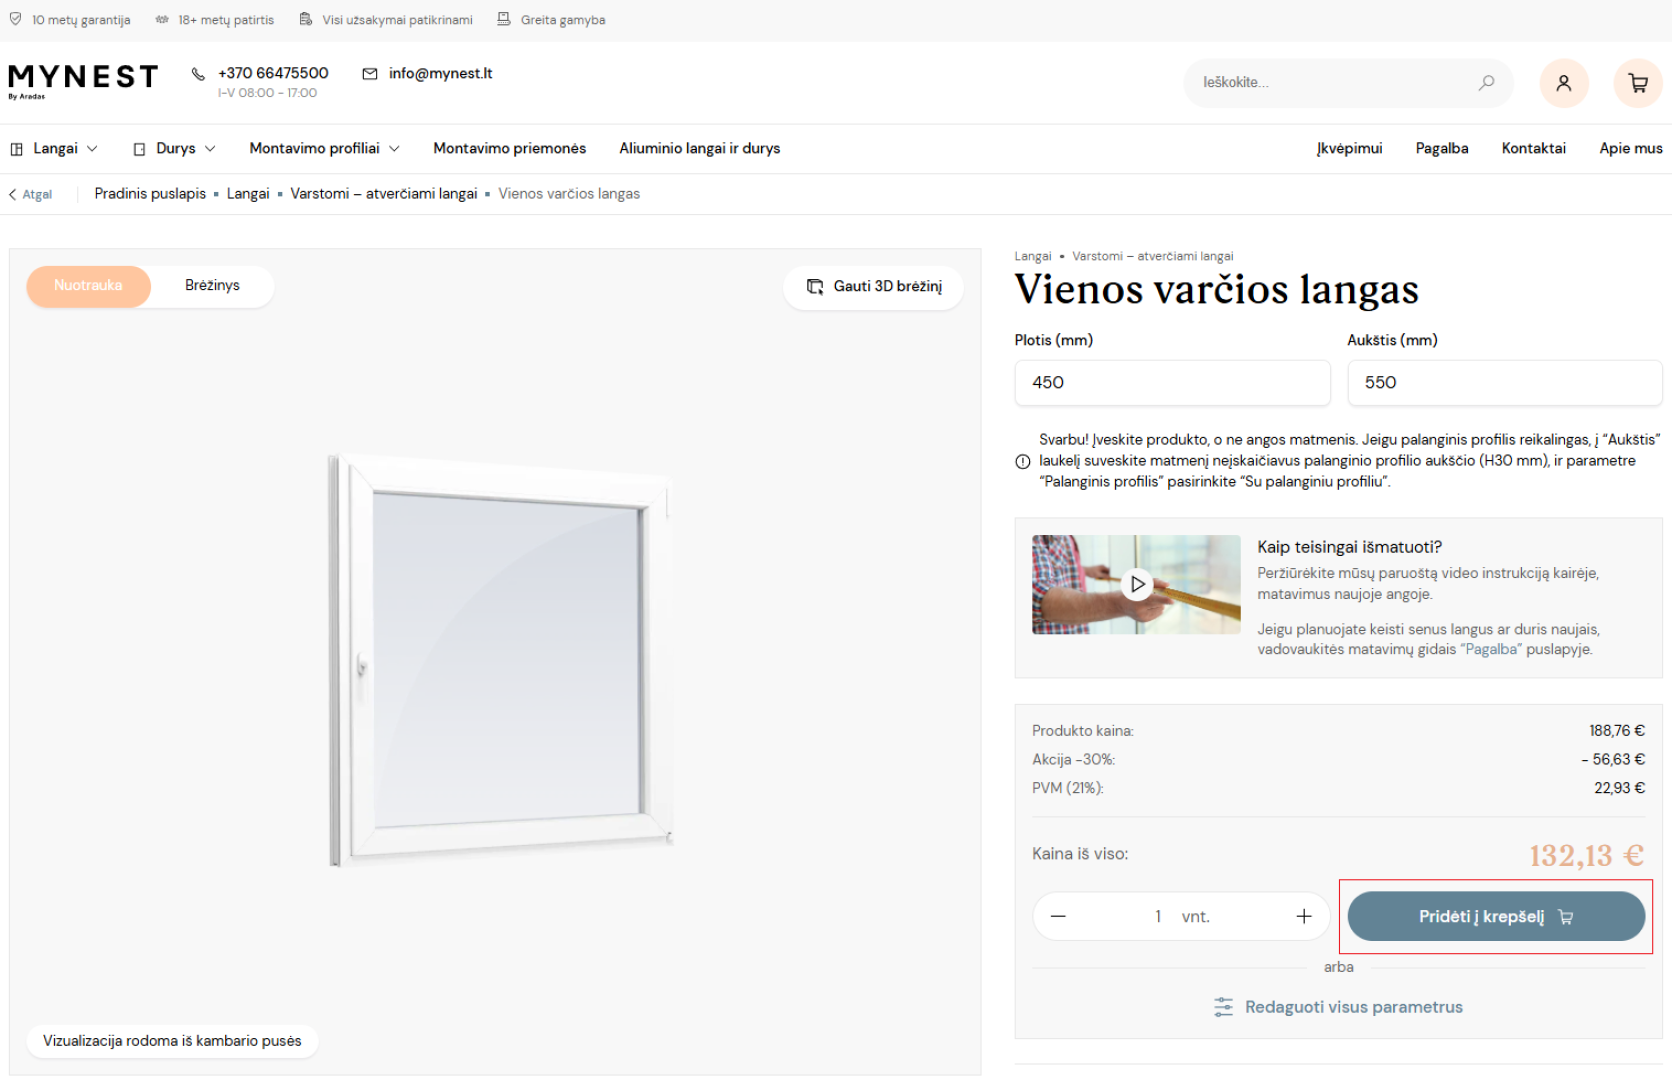Add product with Pridėti į krepšelį

coord(1496,916)
